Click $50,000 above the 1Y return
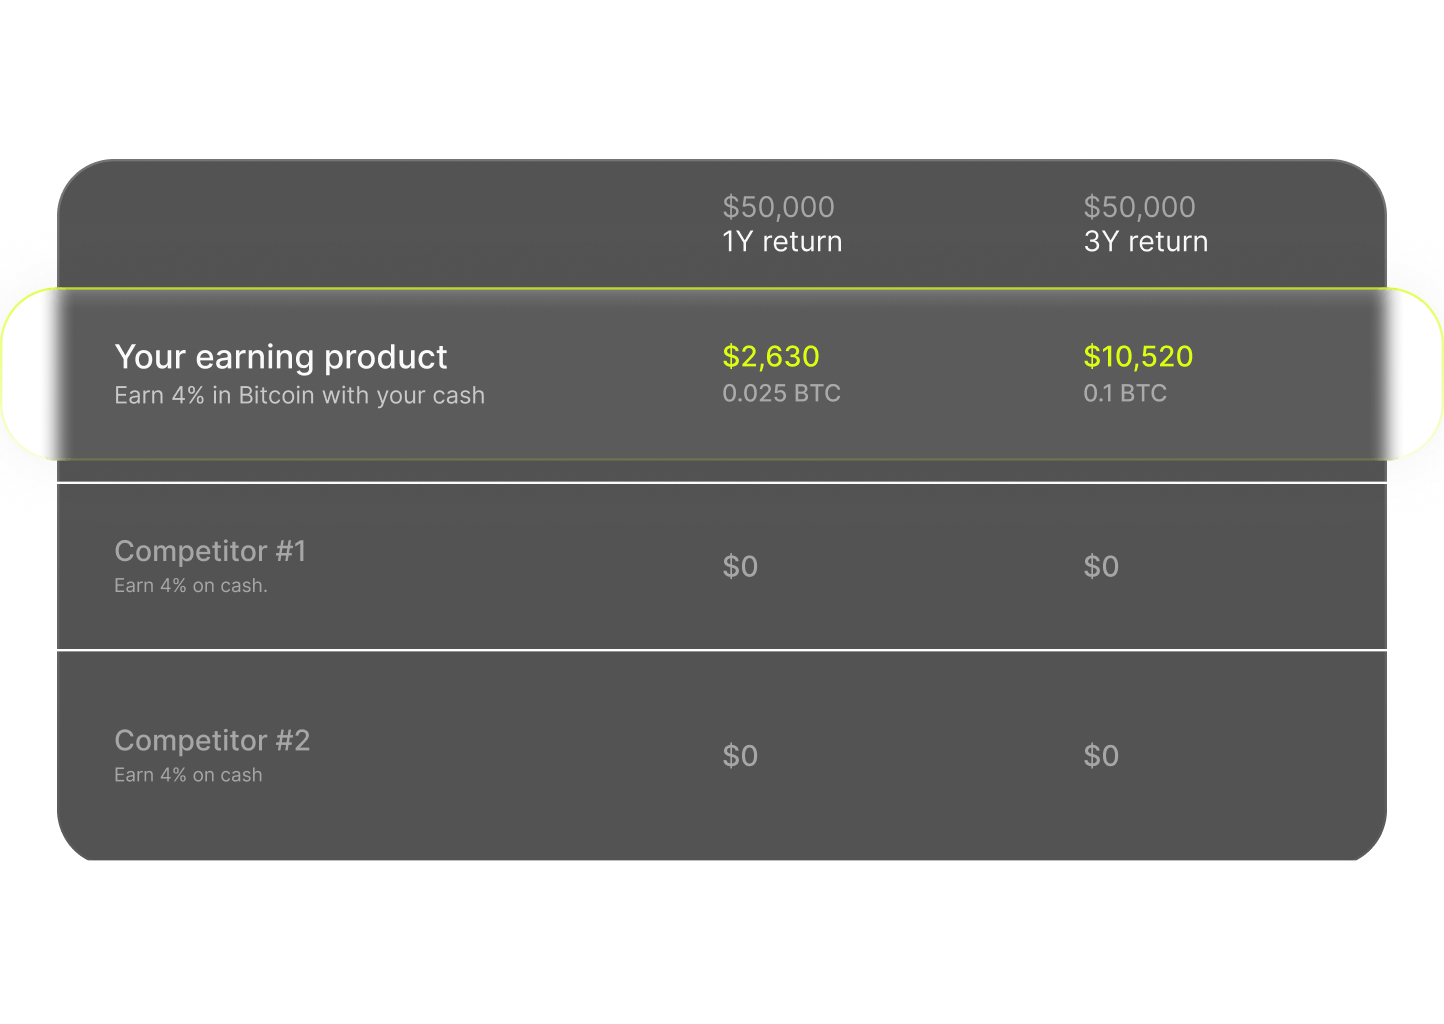 [778, 207]
